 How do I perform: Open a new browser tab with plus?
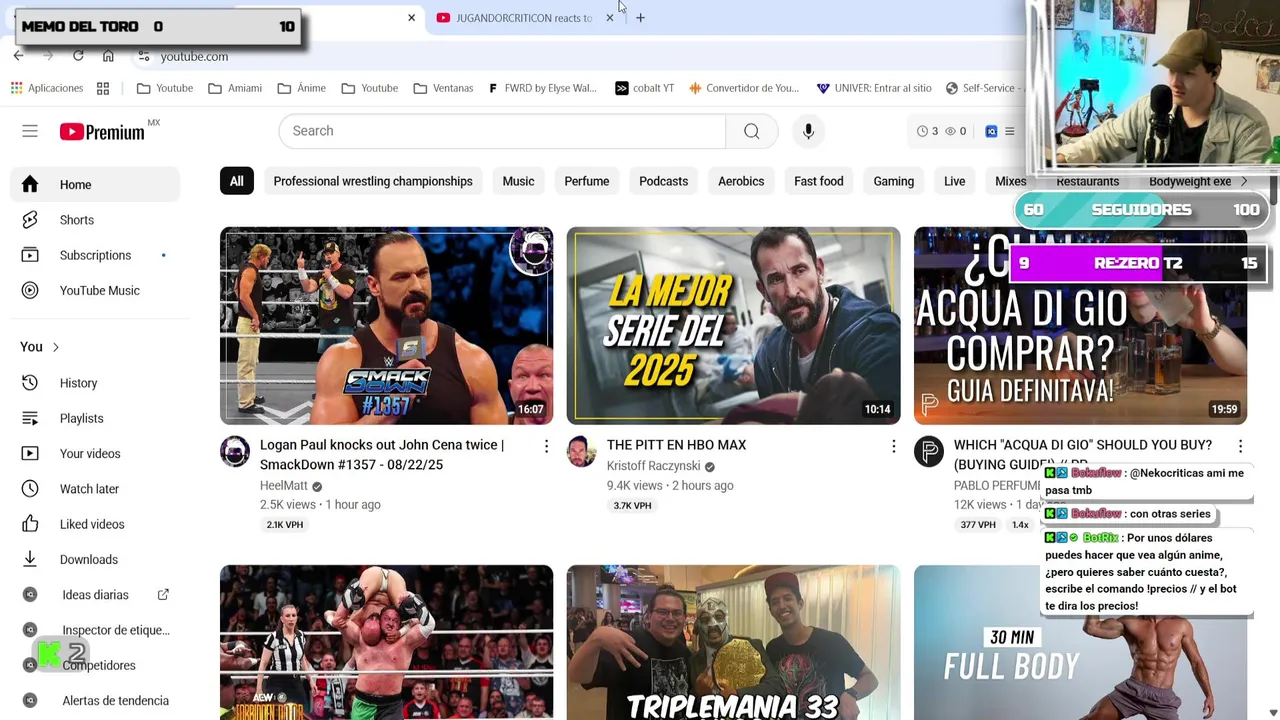tap(640, 18)
